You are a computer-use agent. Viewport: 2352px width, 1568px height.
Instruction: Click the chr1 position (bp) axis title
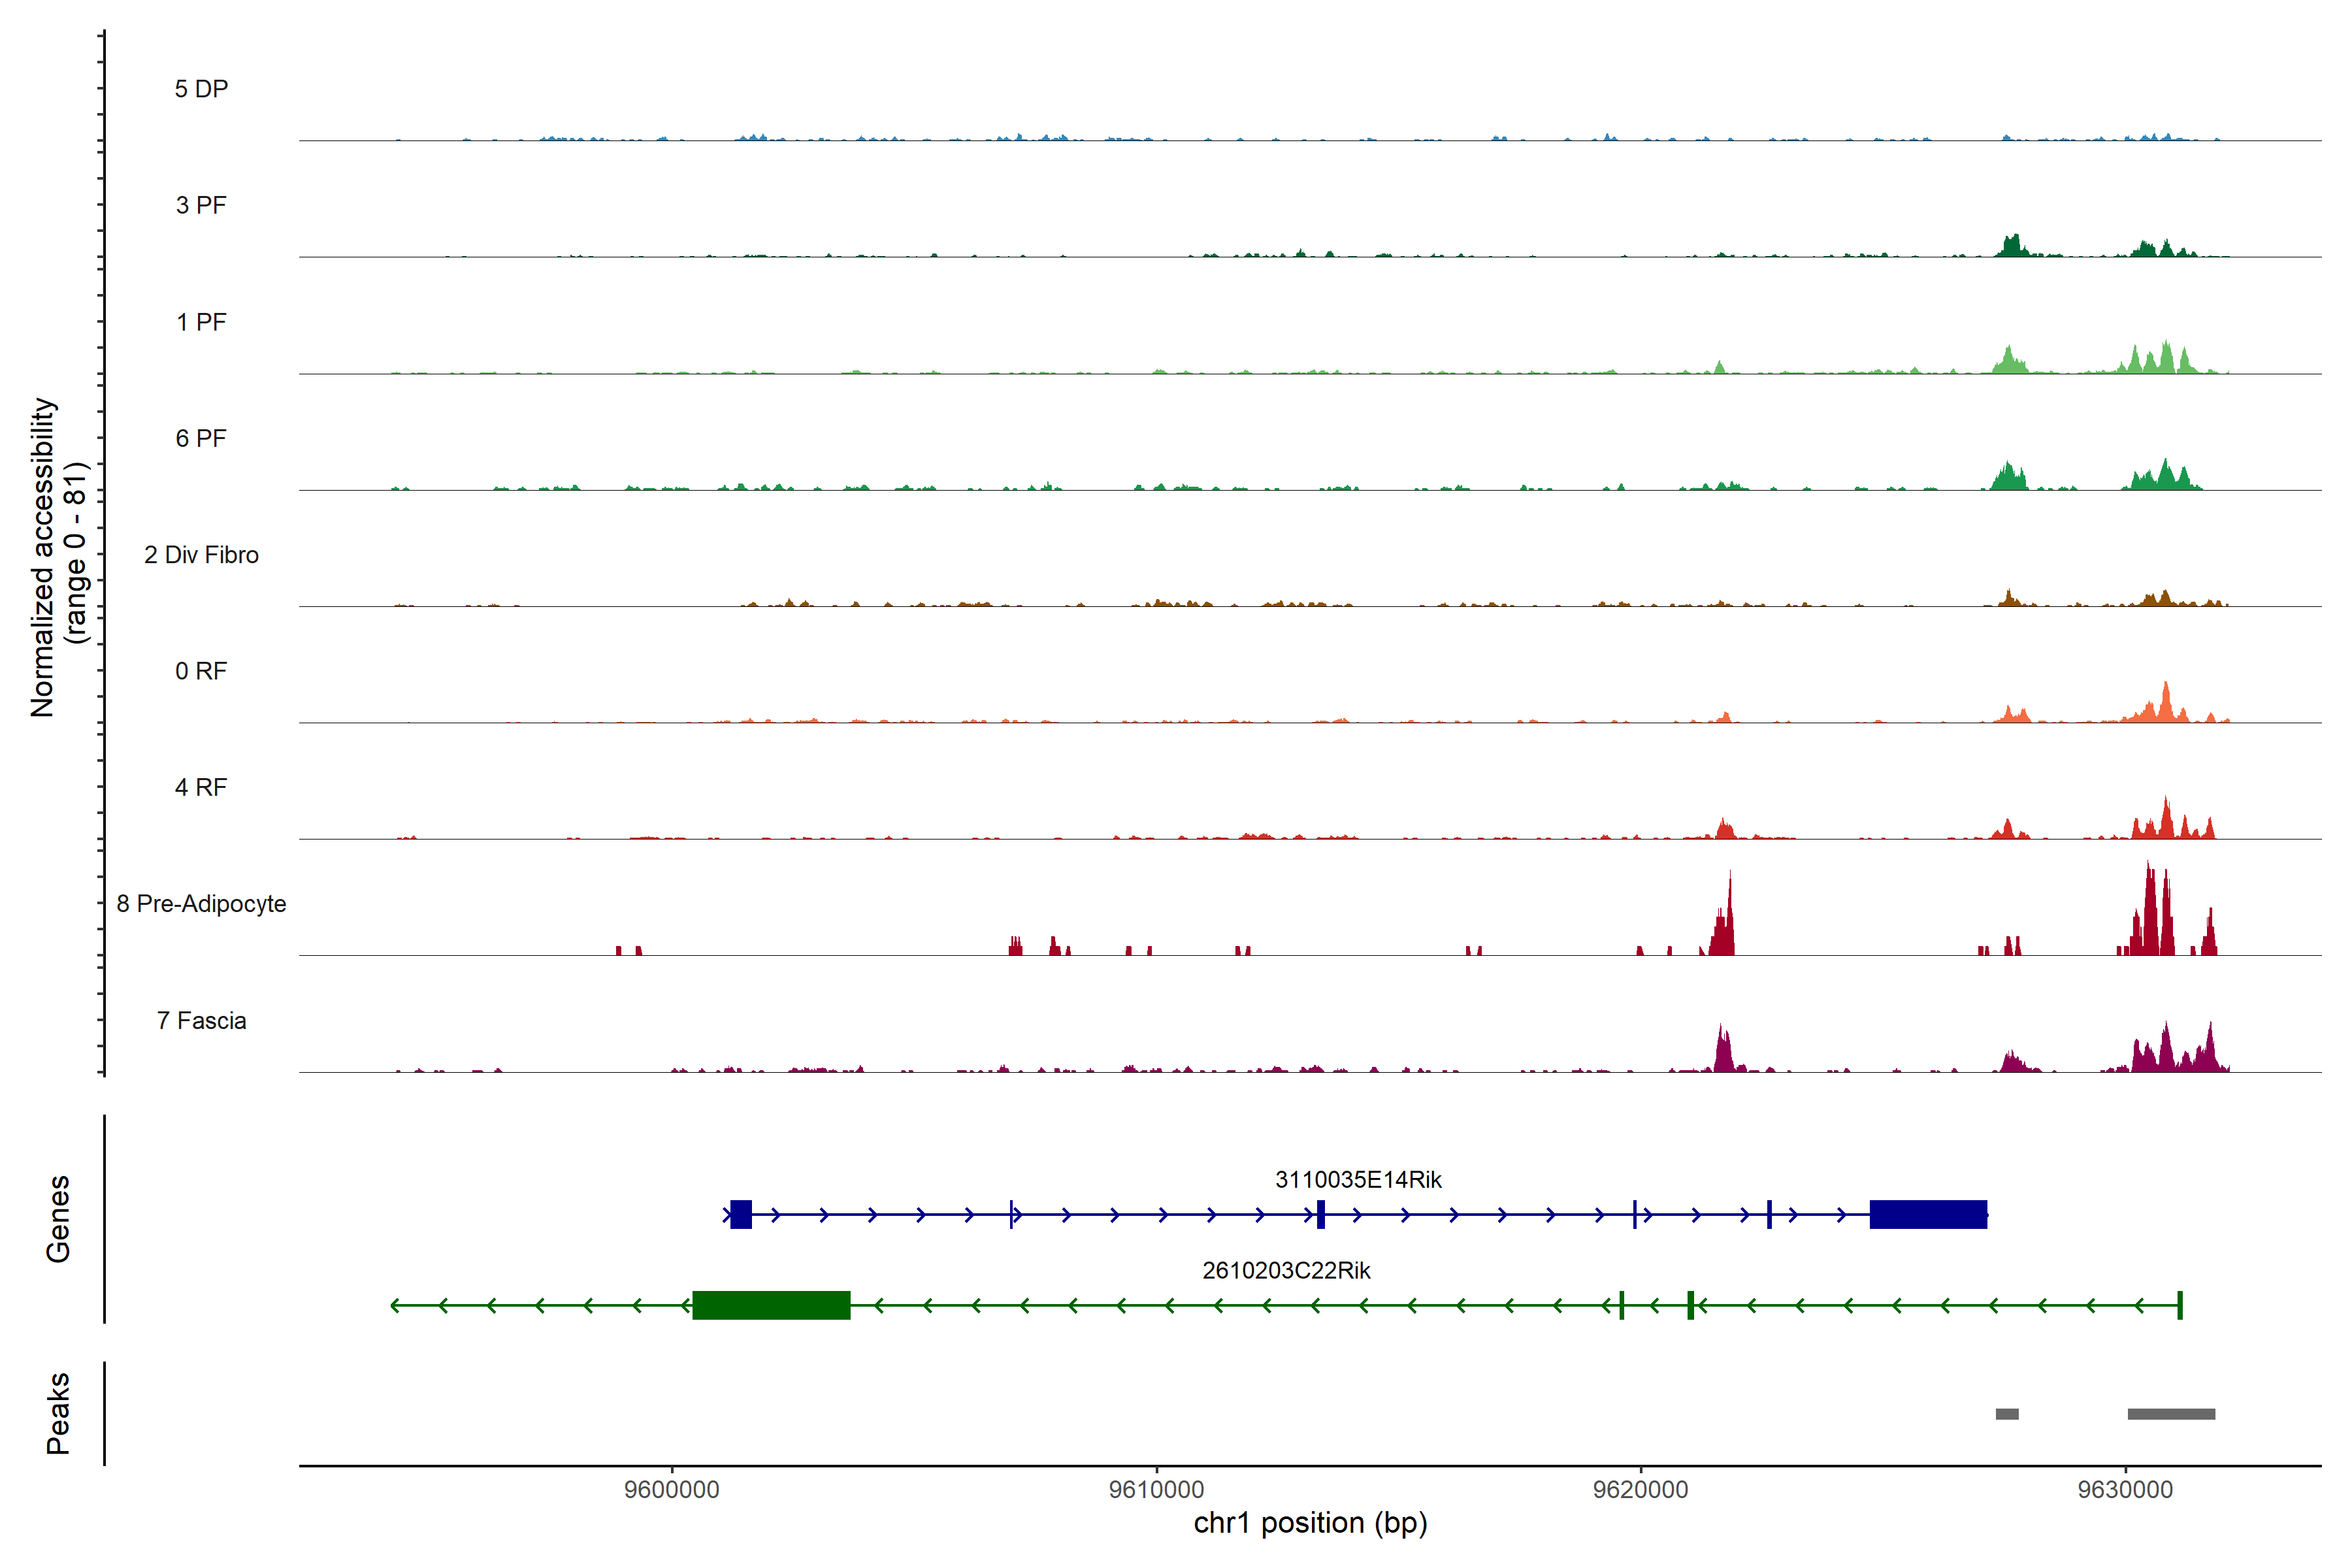click(1310, 1523)
